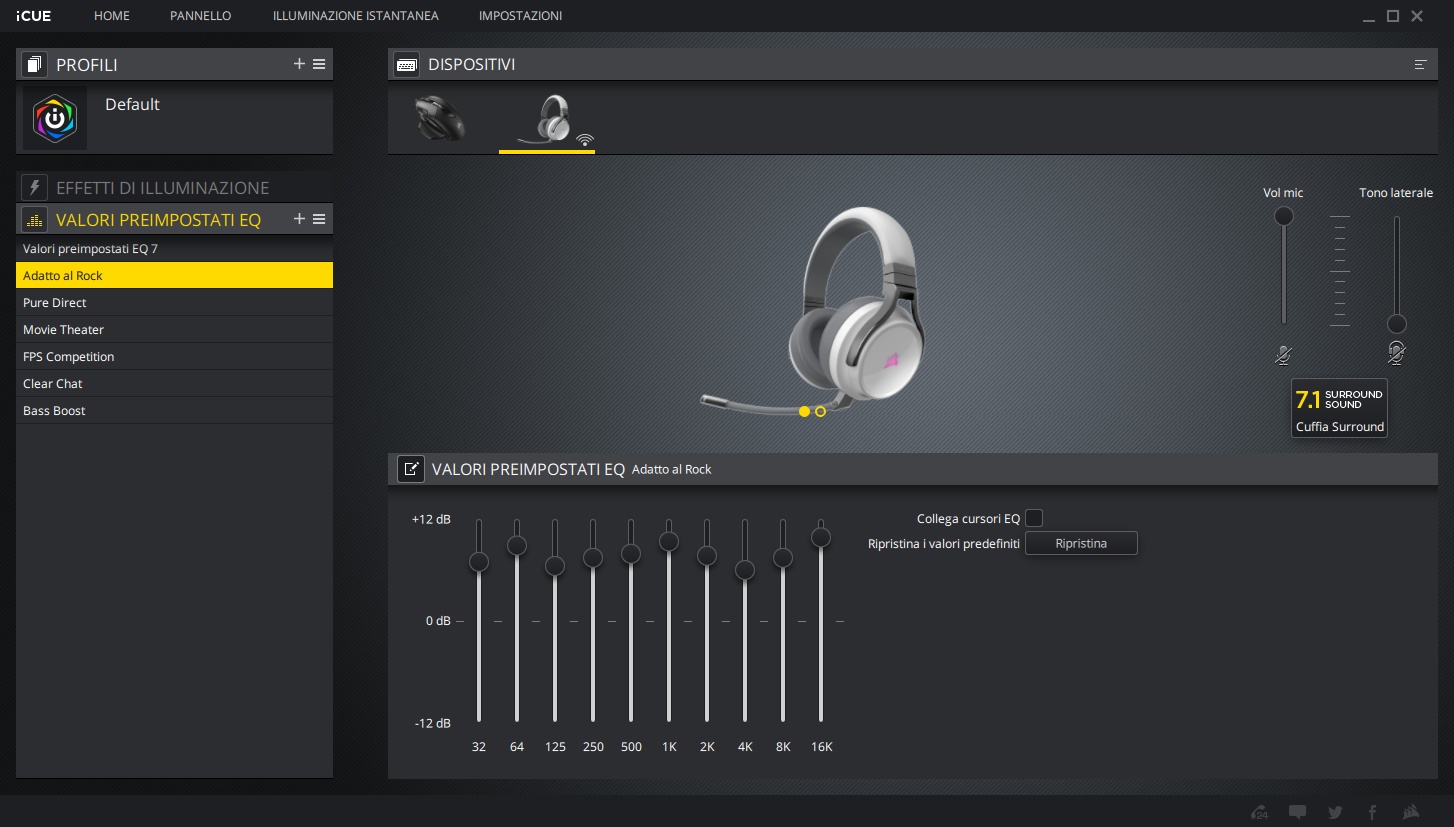Open the Twitter icon in footer
Image resolution: width=1454 pixels, height=827 pixels.
coord(1335,812)
